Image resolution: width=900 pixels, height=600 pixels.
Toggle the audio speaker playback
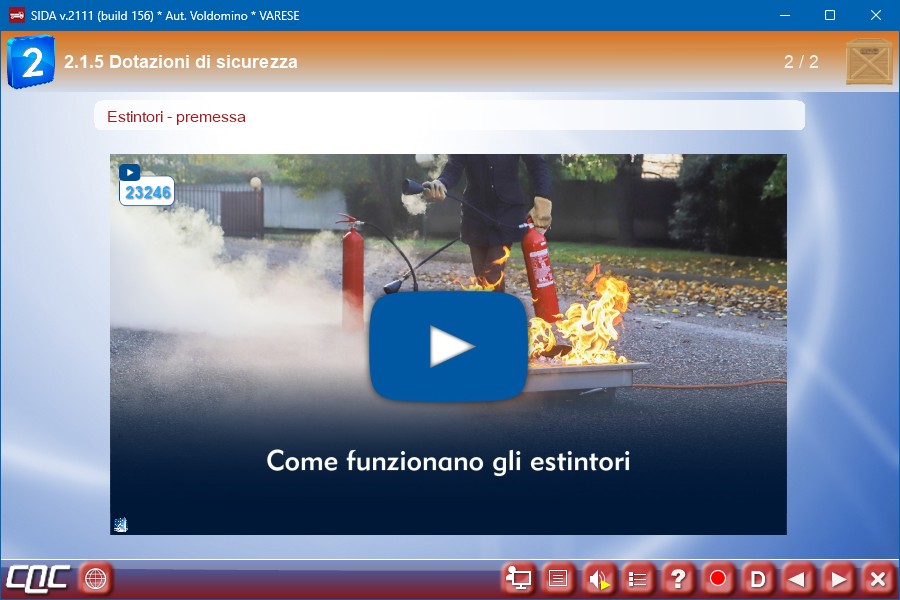(598, 578)
